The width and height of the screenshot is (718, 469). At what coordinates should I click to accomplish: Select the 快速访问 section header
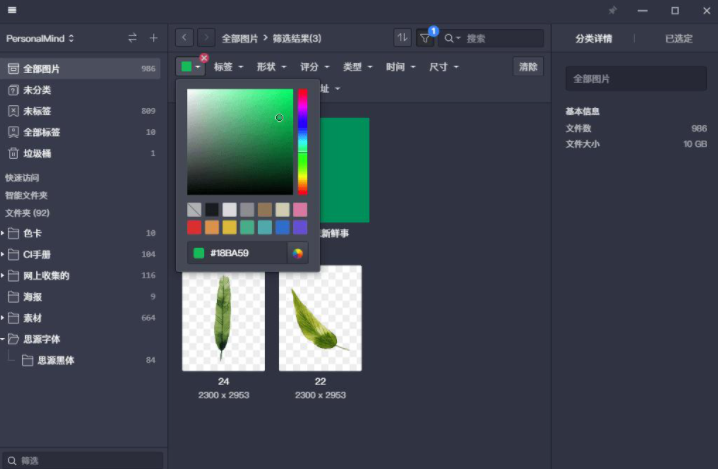tap(22, 178)
